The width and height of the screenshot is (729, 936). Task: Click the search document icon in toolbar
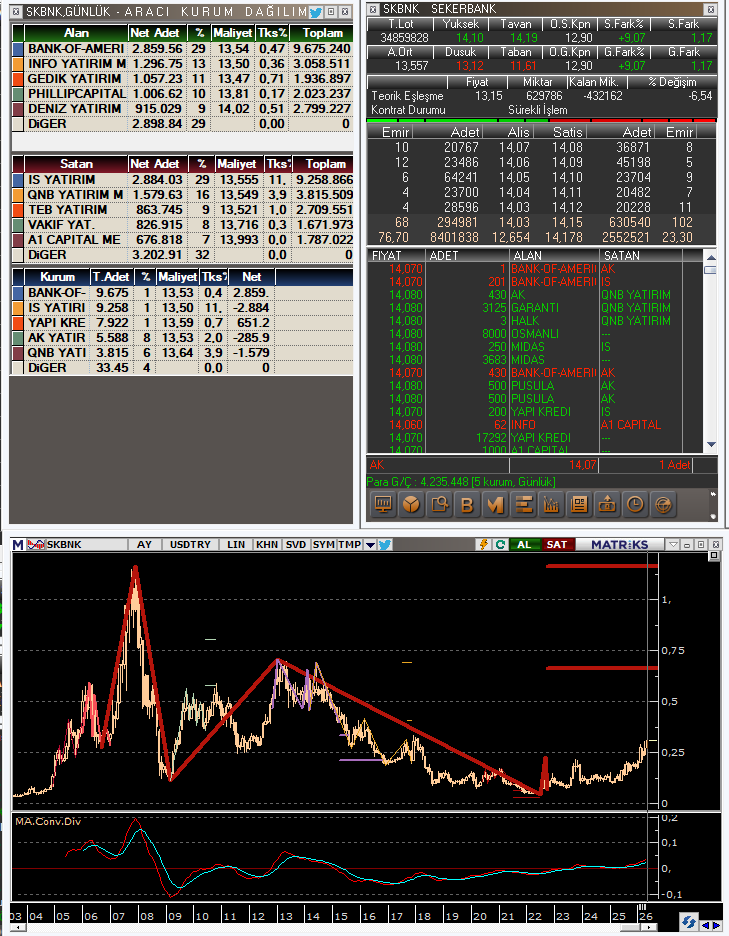pyautogui.click(x=439, y=505)
